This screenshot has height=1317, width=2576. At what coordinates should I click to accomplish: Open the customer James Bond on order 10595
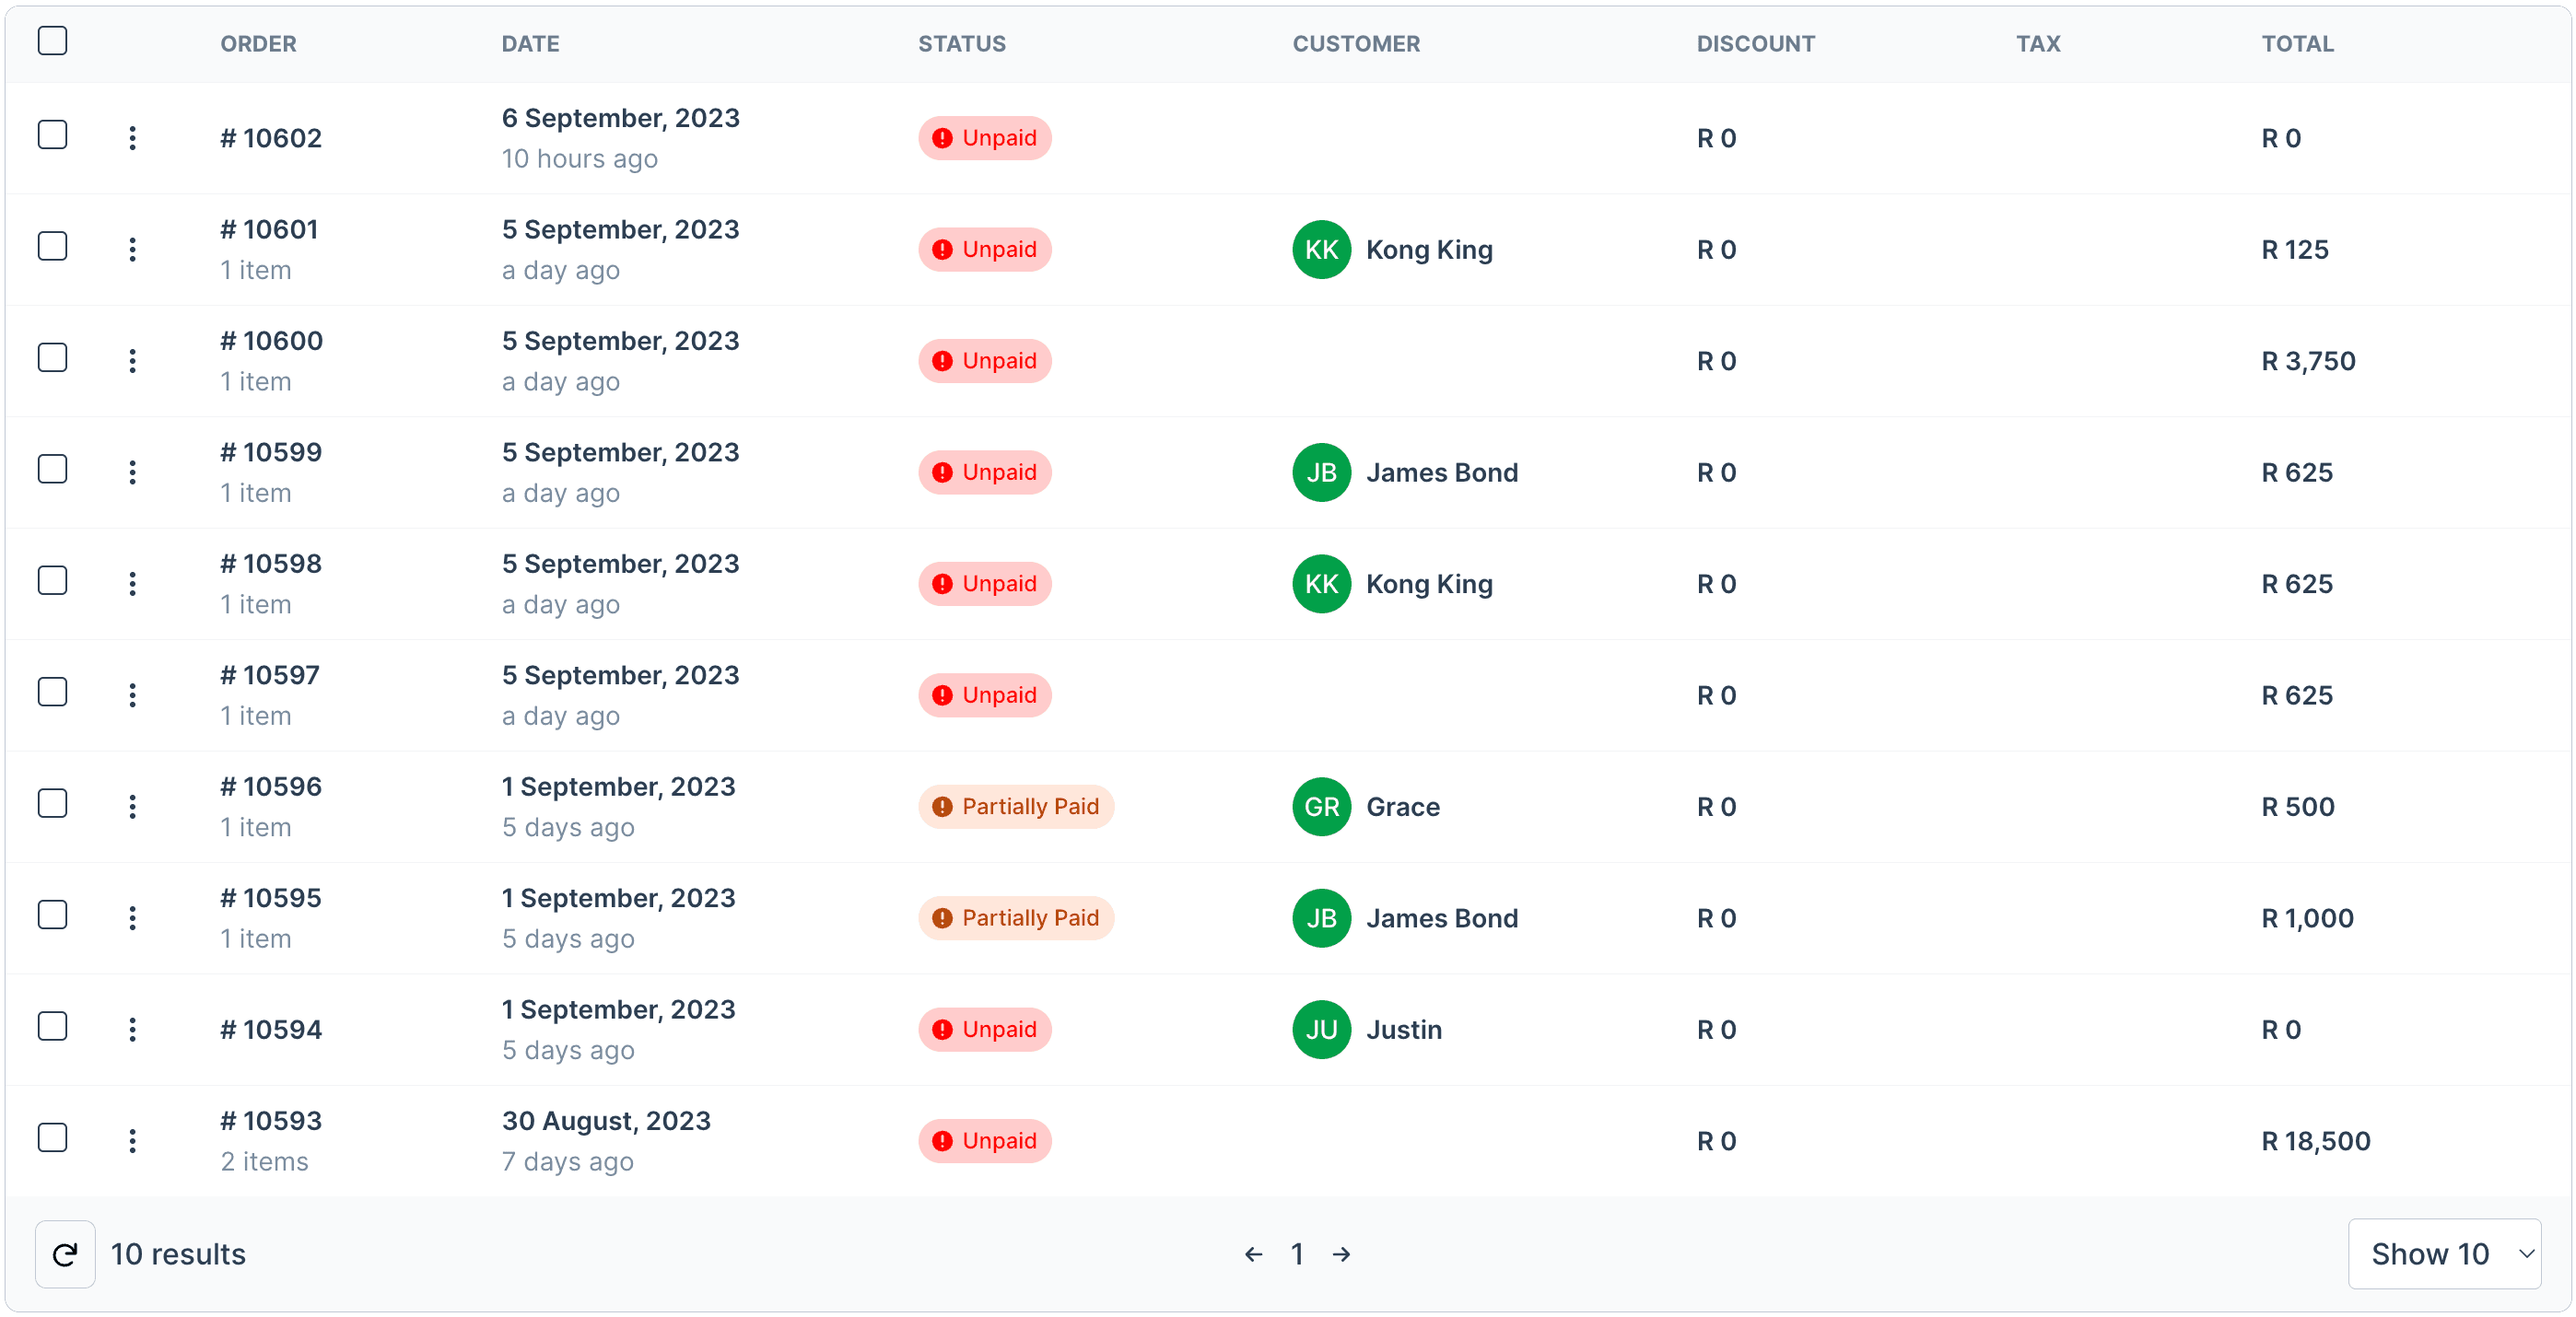1441,918
